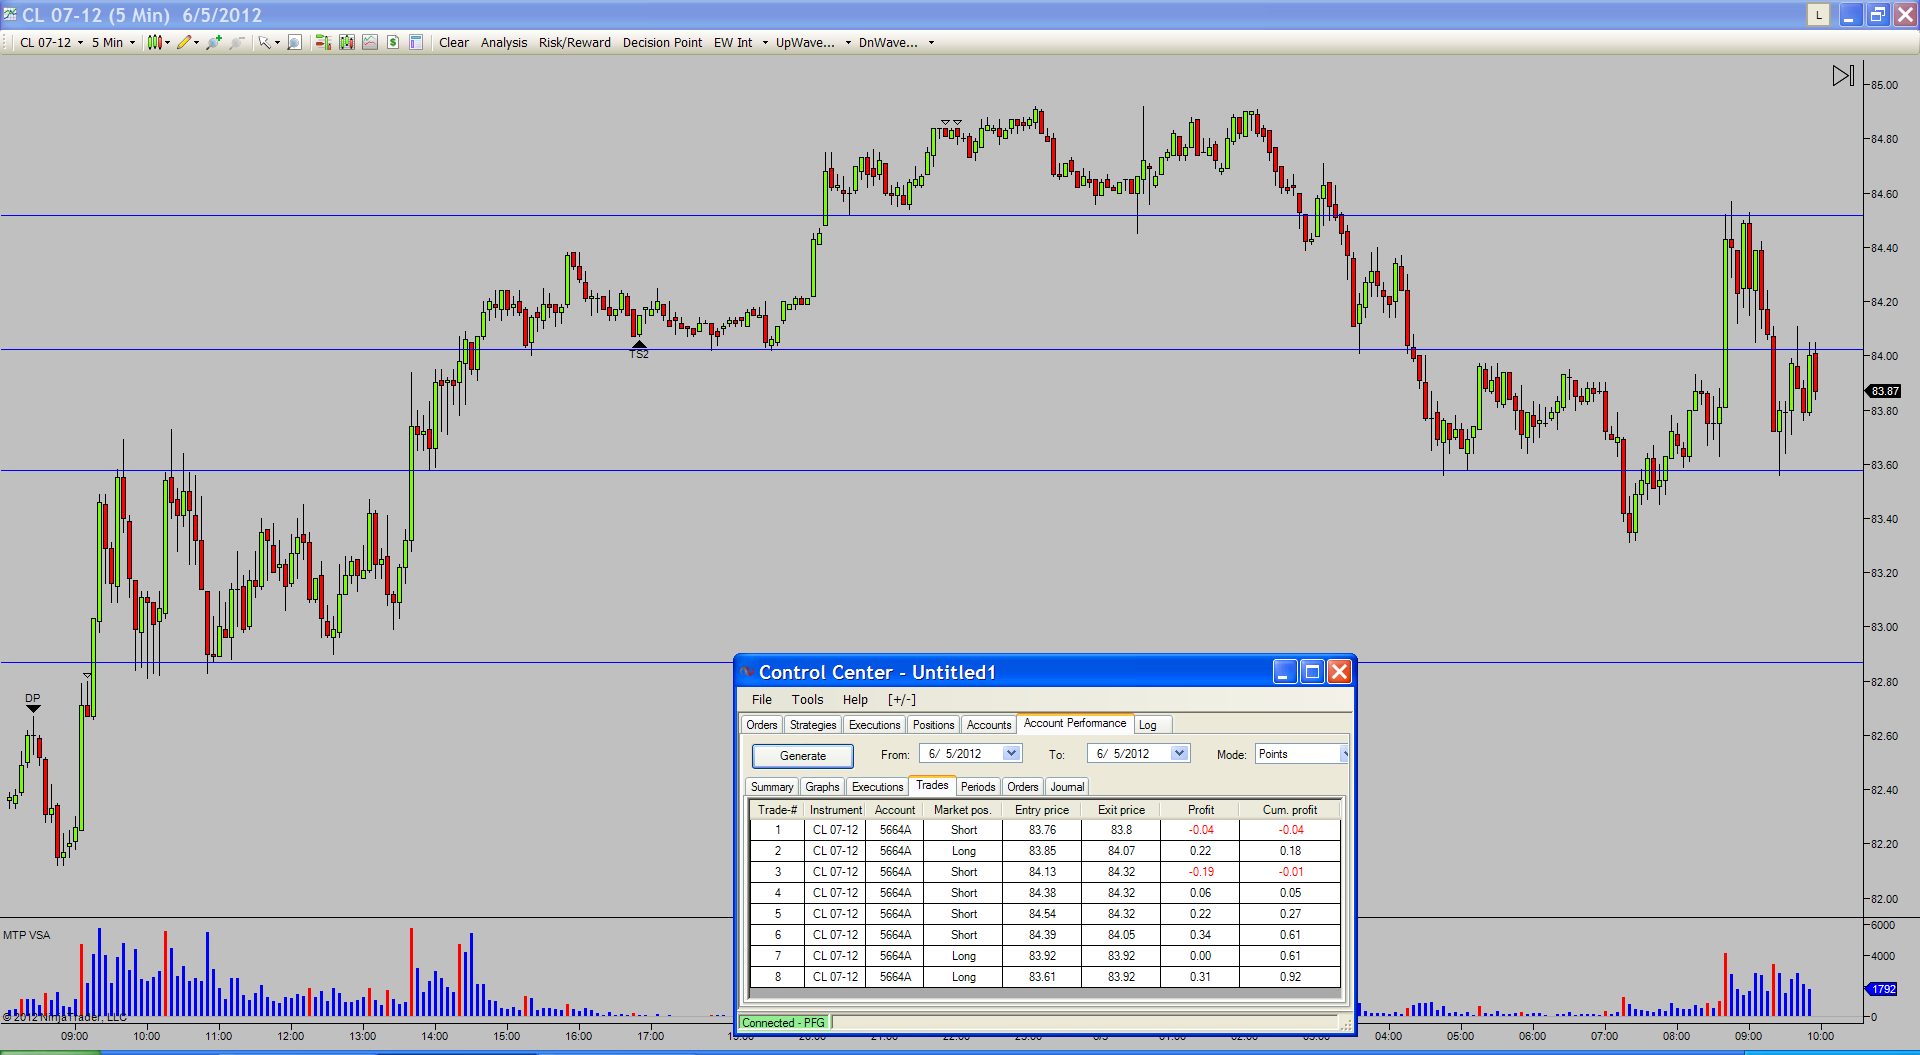Expand the EW Int dropdown arrow
This screenshot has height=1055, width=1920.
point(765,42)
